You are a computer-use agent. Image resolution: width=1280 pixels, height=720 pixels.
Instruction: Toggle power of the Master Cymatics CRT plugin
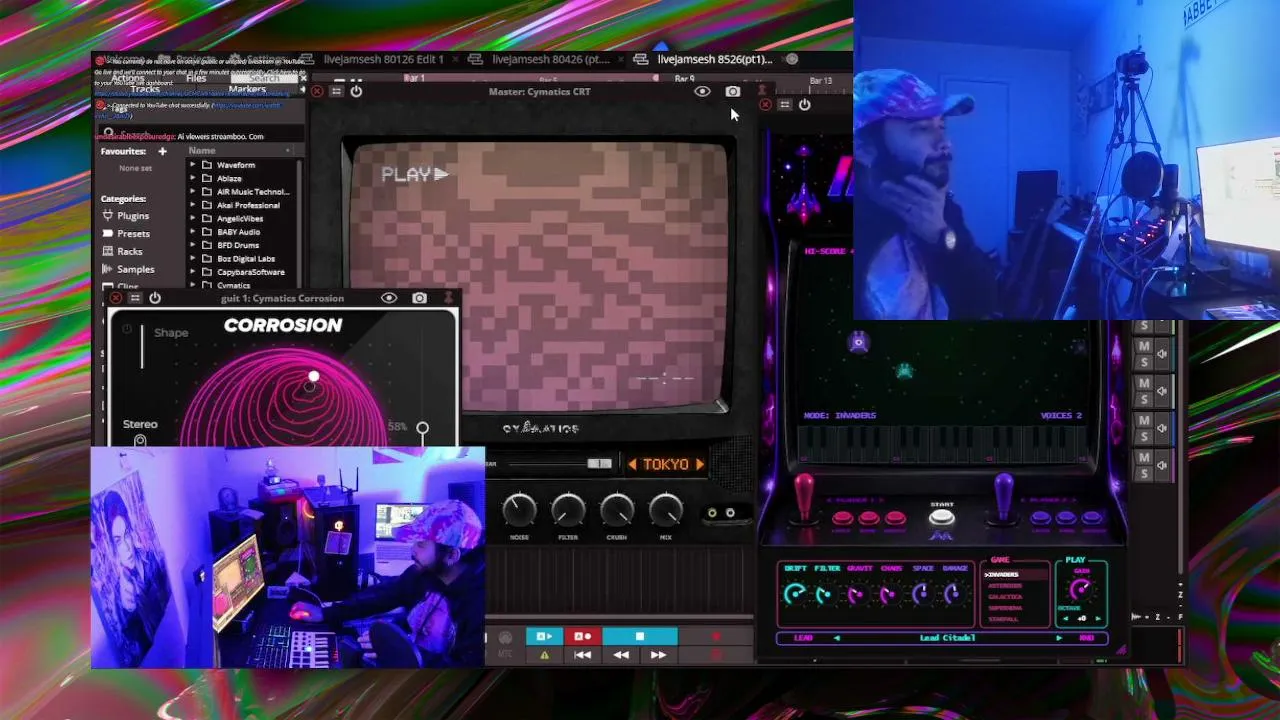tap(356, 91)
